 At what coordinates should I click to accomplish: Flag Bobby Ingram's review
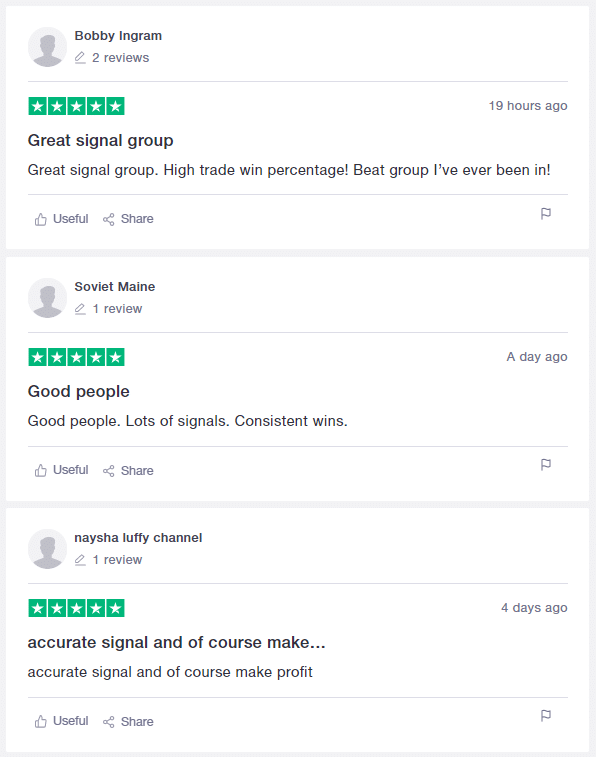tap(546, 213)
